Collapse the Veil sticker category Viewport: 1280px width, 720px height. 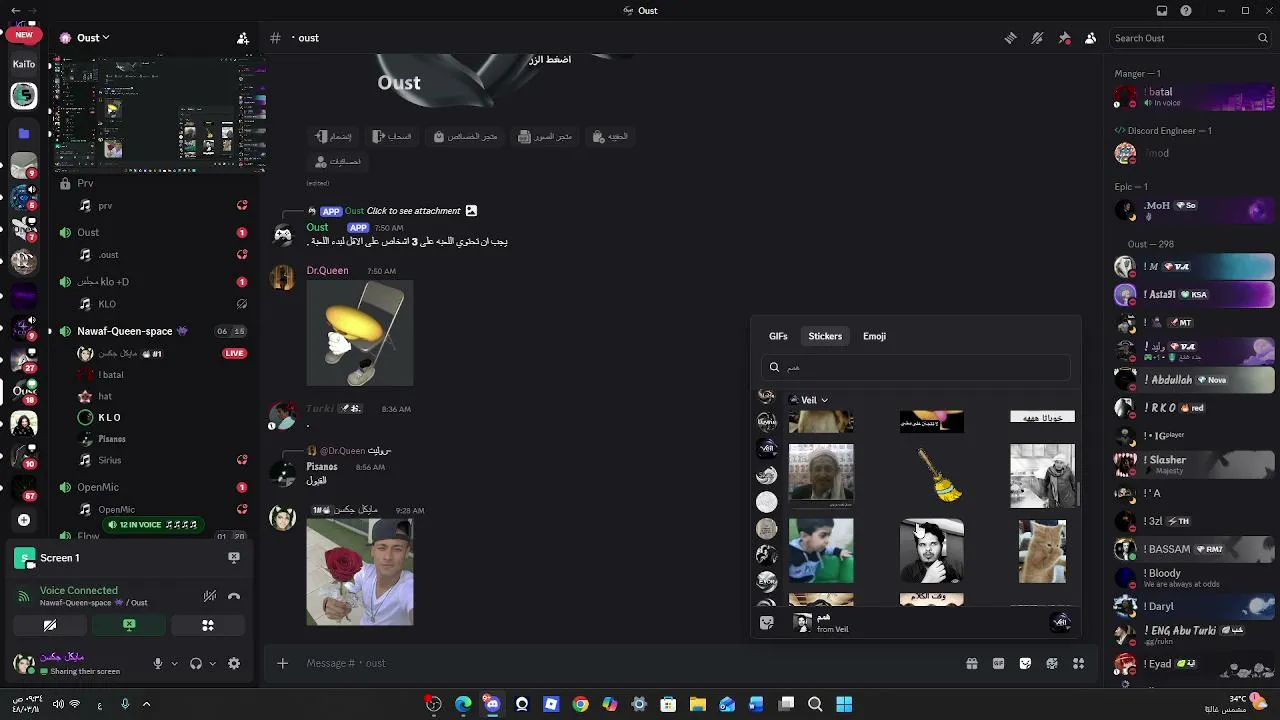(x=809, y=400)
